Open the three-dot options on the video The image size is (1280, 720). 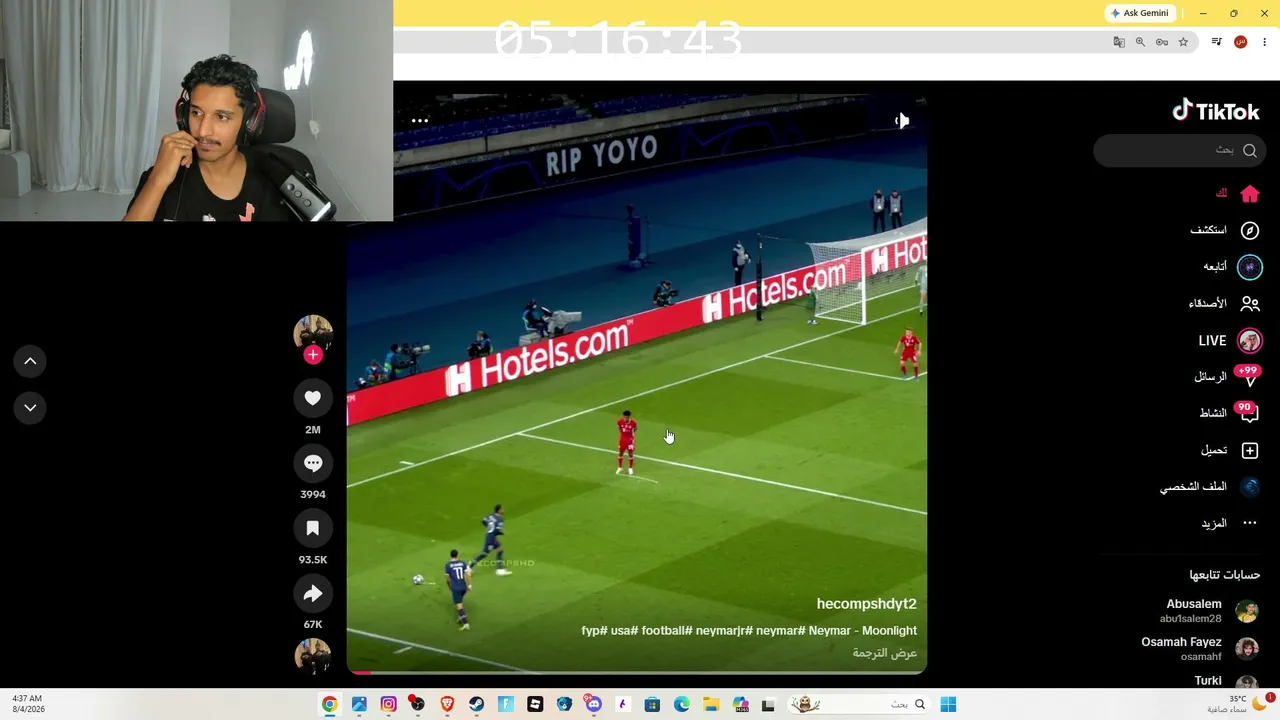click(420, 121)
